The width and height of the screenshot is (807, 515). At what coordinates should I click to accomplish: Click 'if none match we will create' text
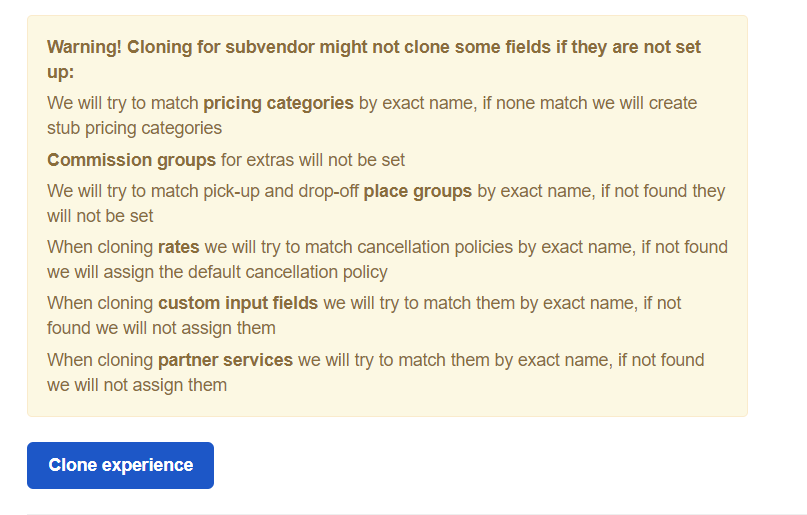pyautogui.click(x=590, y=103)
